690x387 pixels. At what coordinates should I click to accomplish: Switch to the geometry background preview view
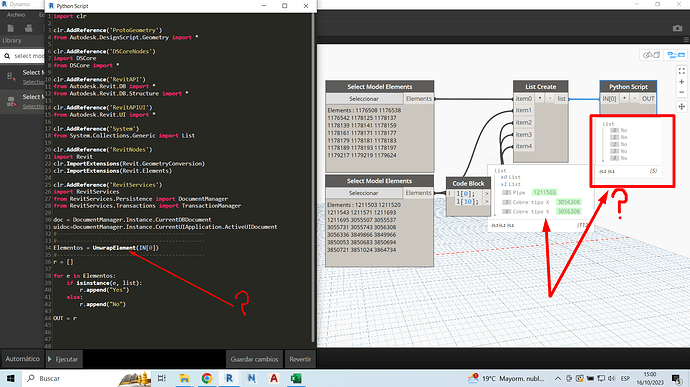pyautogui.click(x=651, y=55)
